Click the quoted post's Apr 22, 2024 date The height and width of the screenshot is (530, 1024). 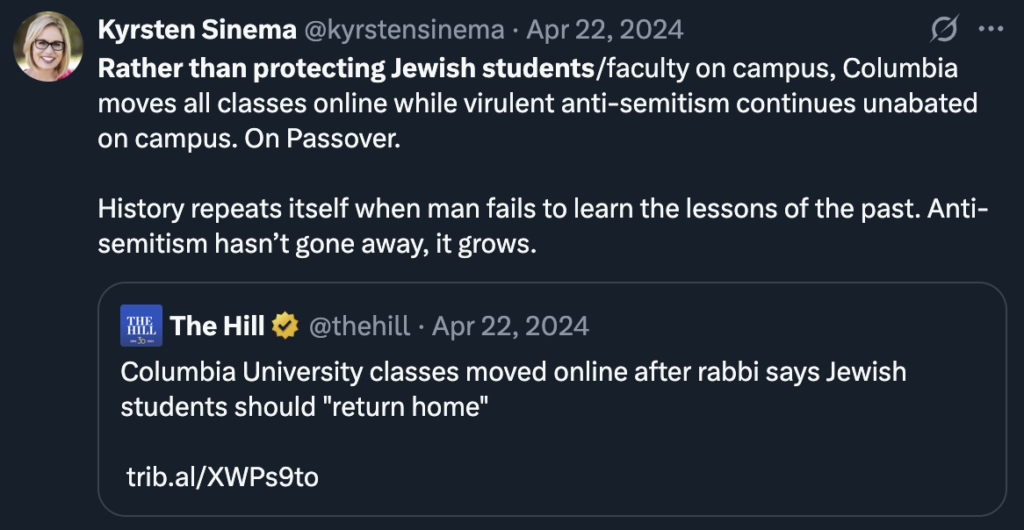click(x=511, y=326)
